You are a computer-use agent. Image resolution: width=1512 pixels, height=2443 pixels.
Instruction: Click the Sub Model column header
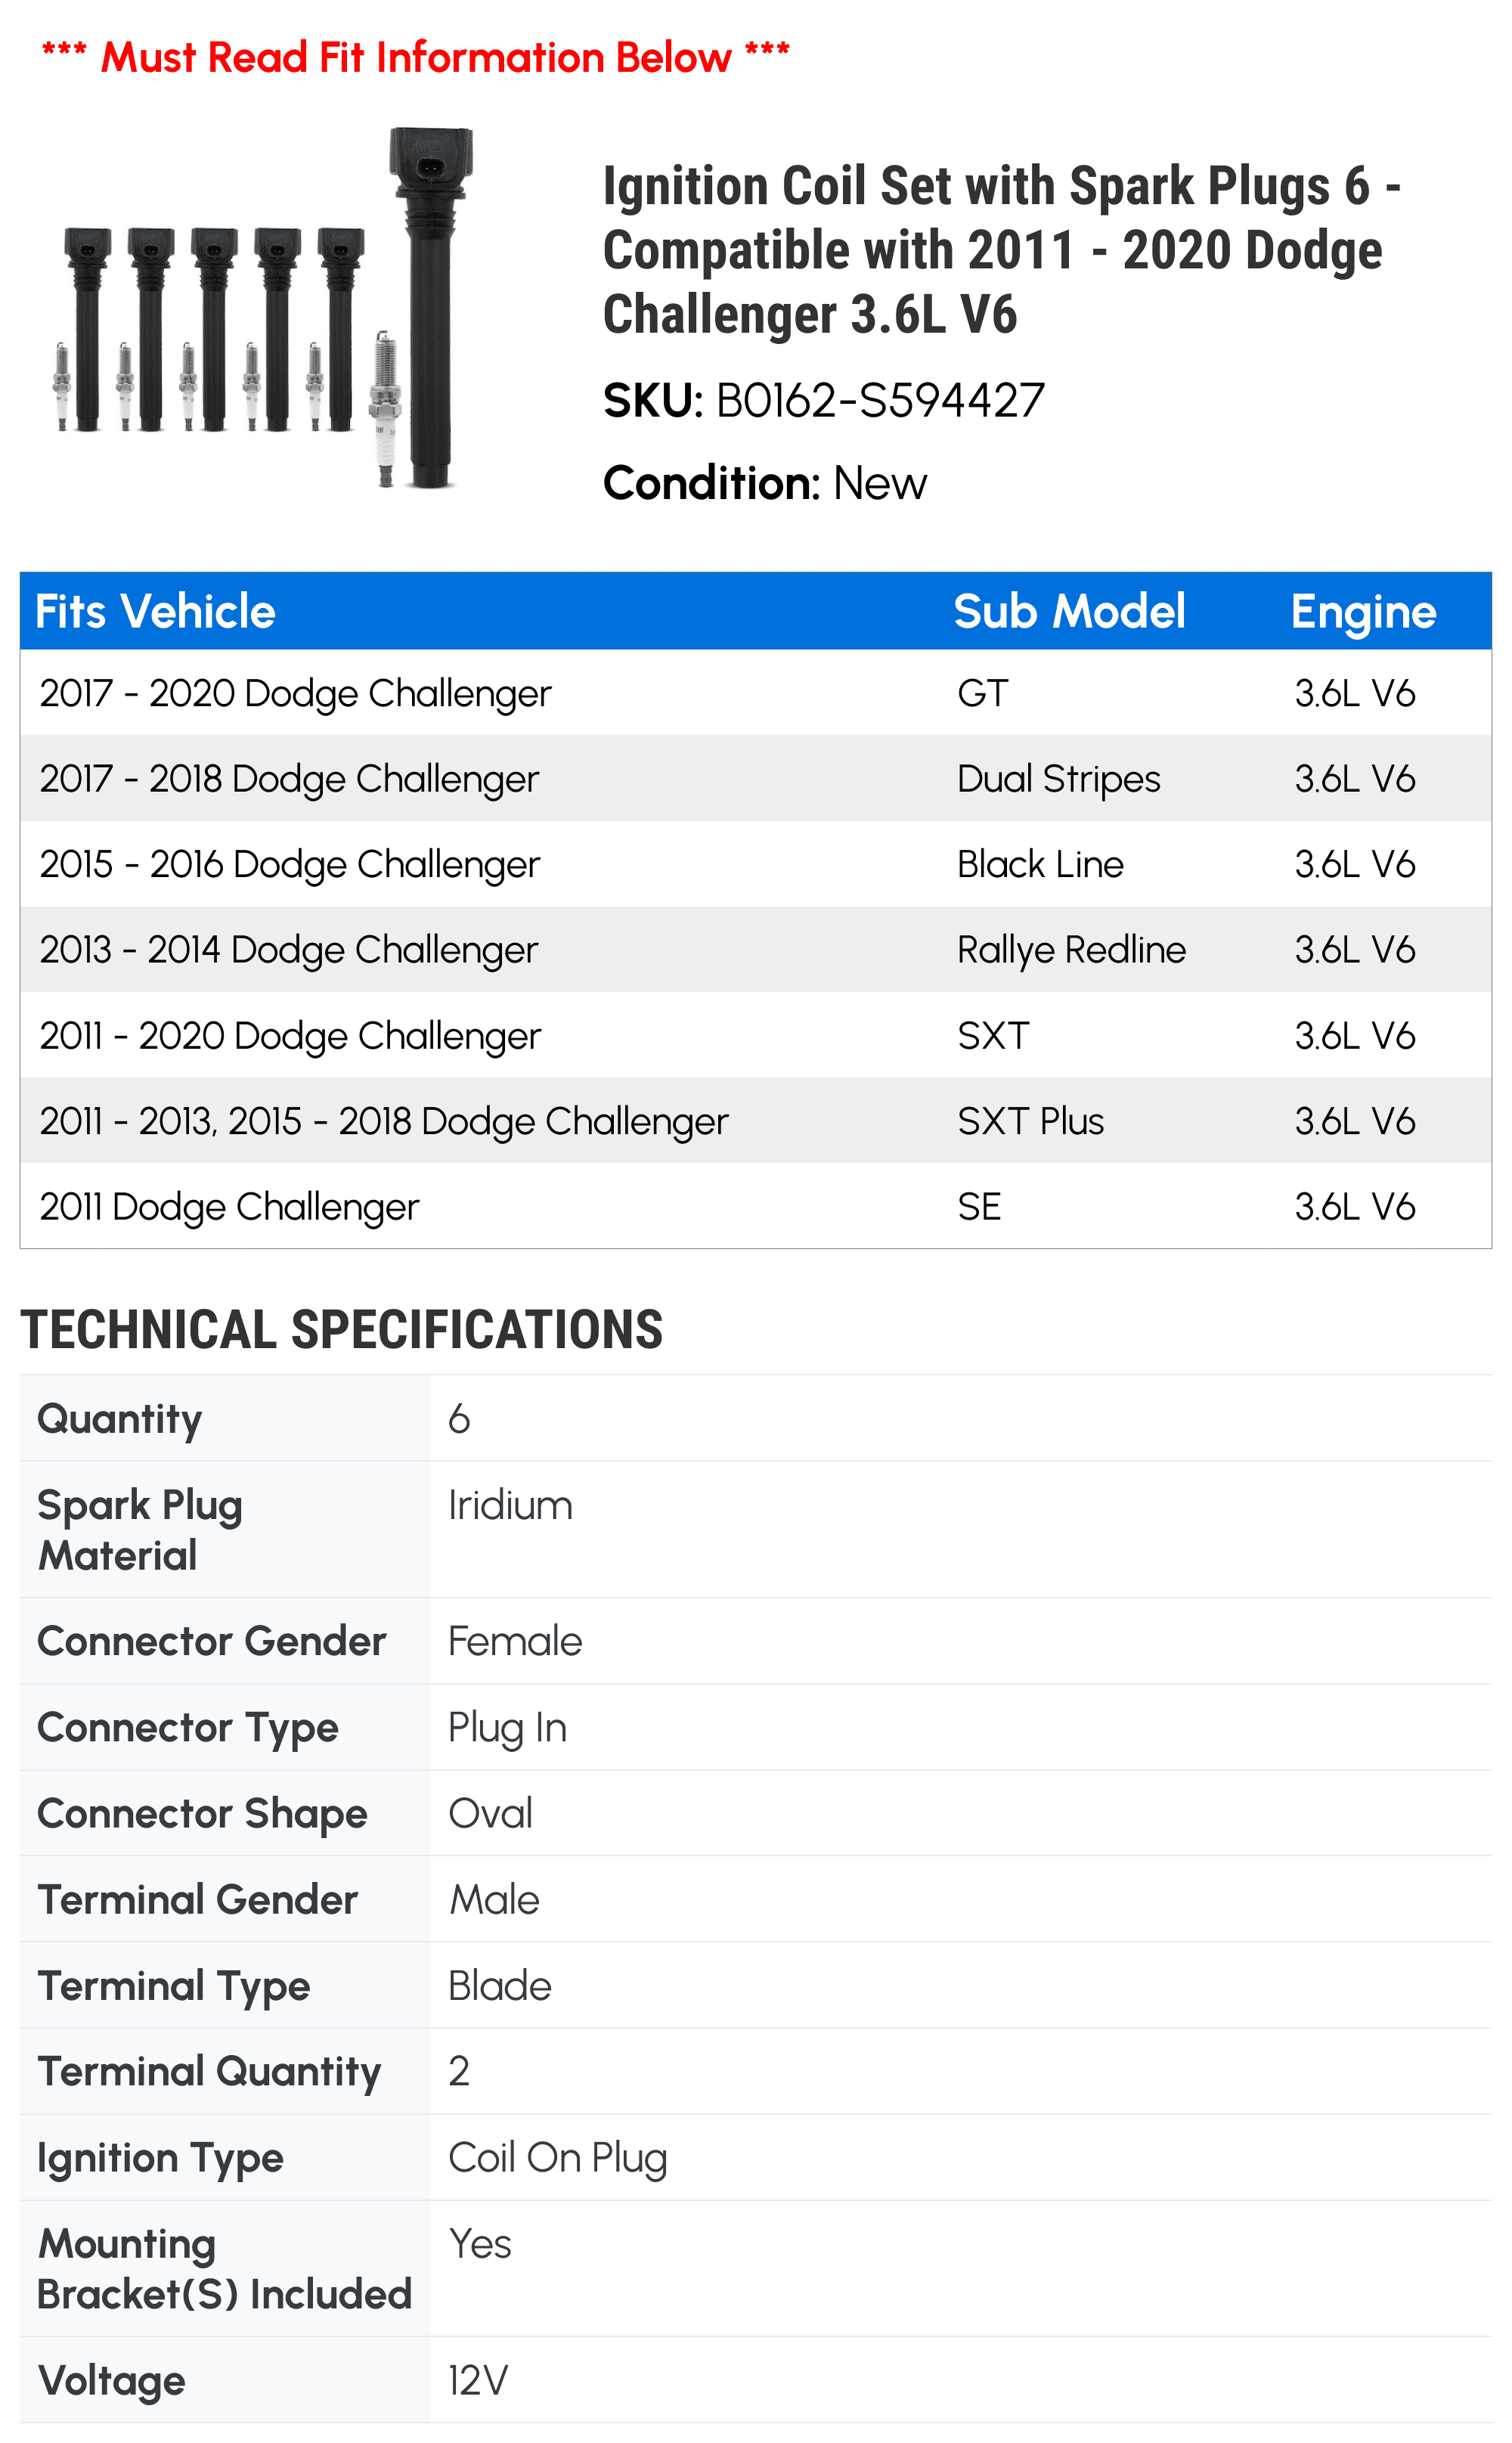click(x=1069, y=611)
